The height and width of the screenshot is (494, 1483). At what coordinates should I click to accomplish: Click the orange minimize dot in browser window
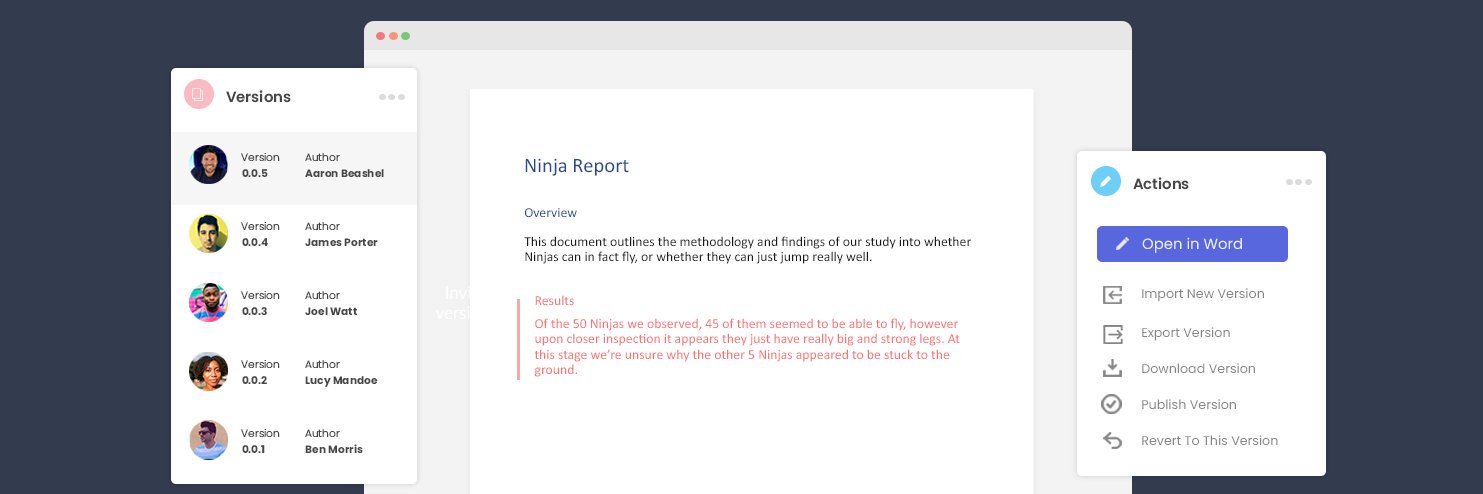point(393,36)
